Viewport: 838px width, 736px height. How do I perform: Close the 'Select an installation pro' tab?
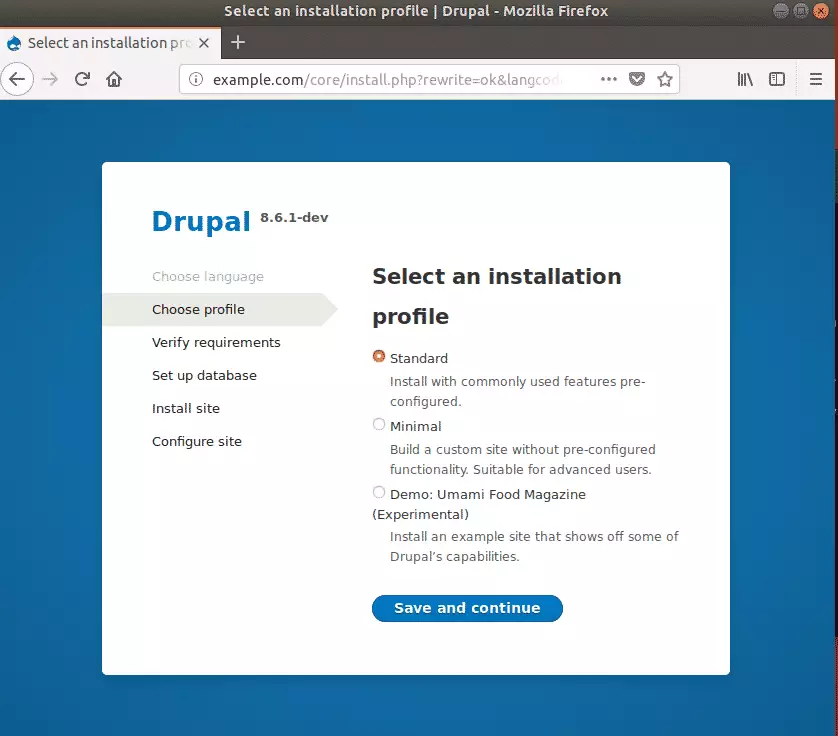point(204,43)
